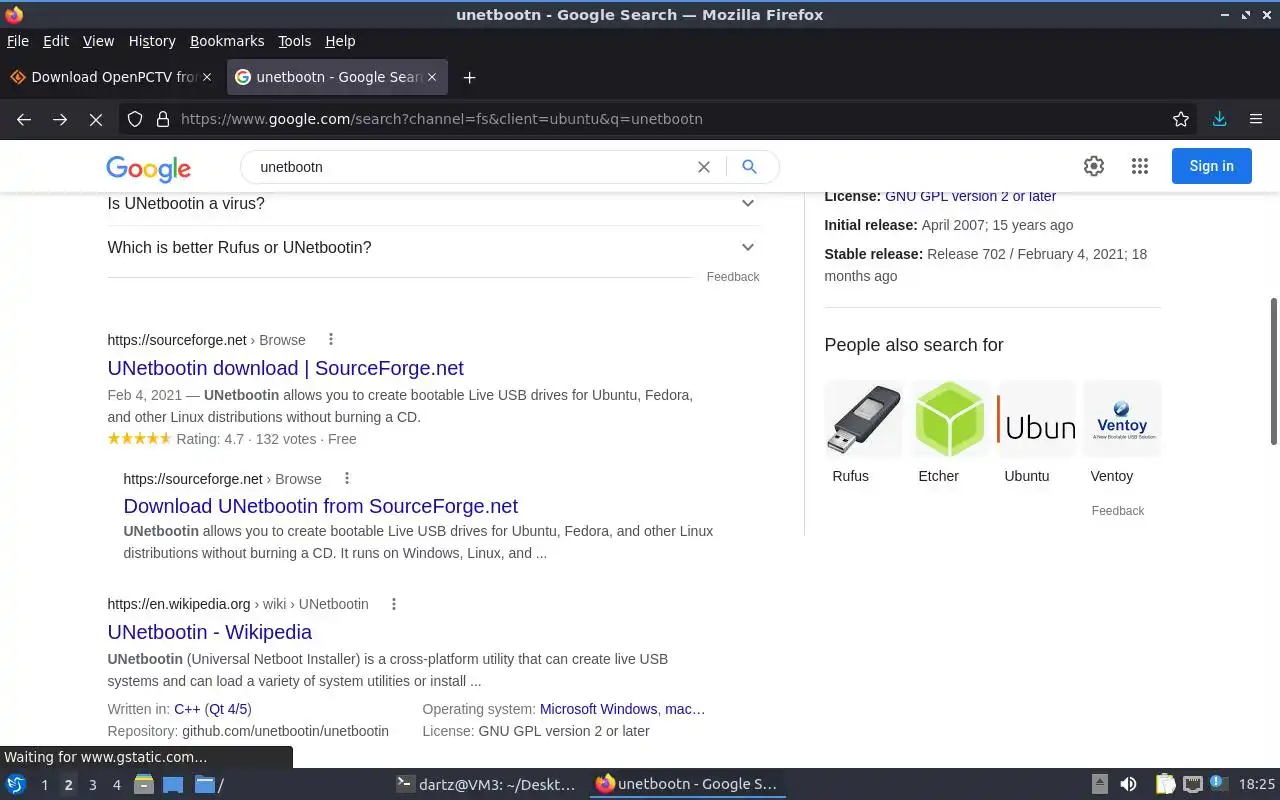Go forward one page
This screenshot has width=1280, height=800.
click(60, 119)
